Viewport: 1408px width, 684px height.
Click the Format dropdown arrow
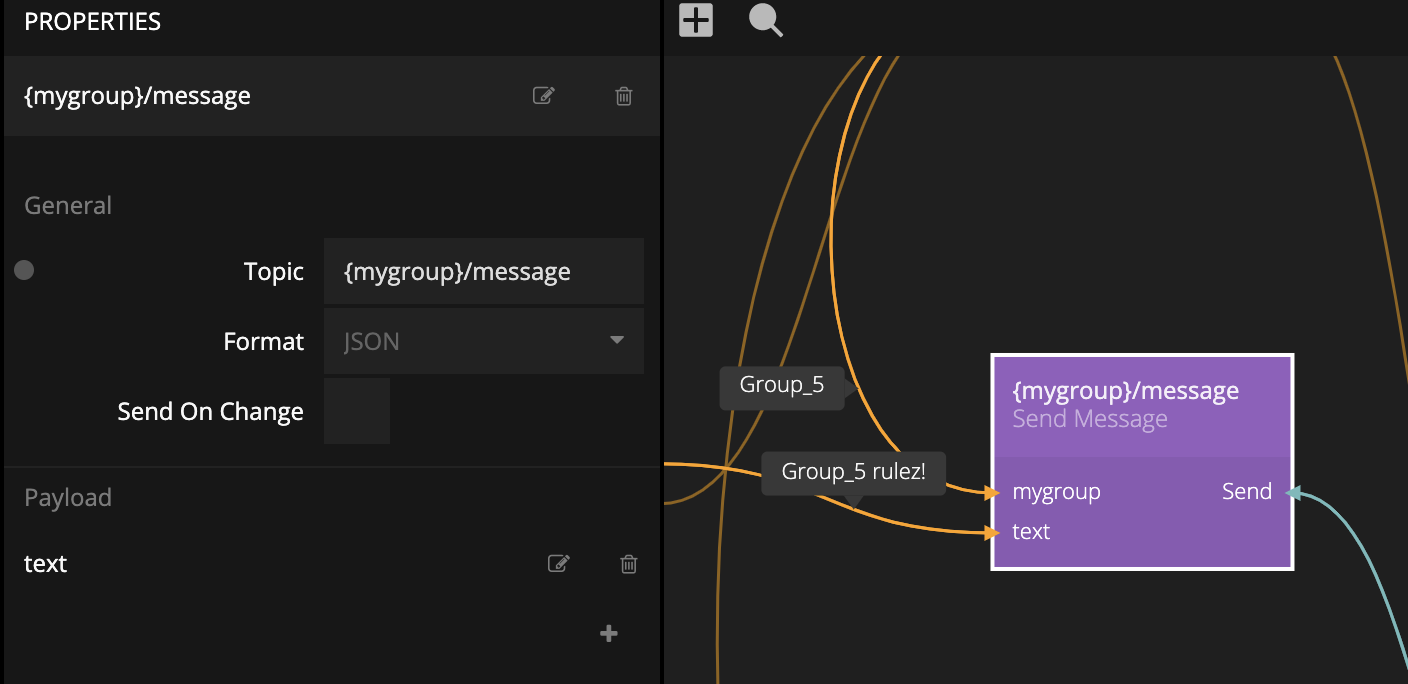click(x=617, y=341)
